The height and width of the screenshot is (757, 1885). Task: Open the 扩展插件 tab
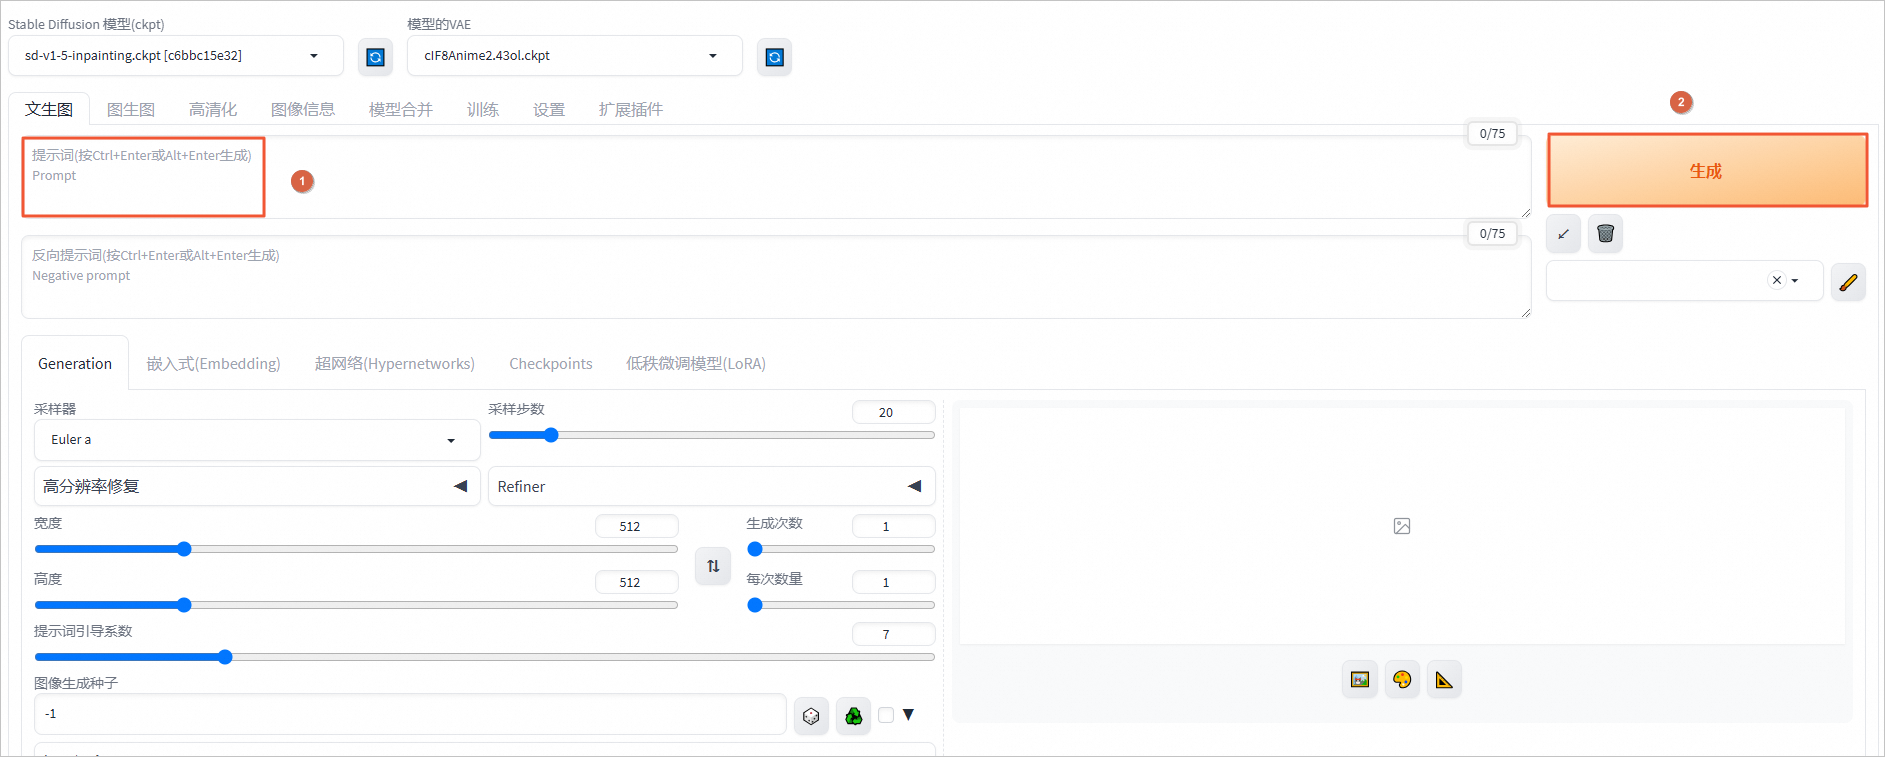[631, 110]
